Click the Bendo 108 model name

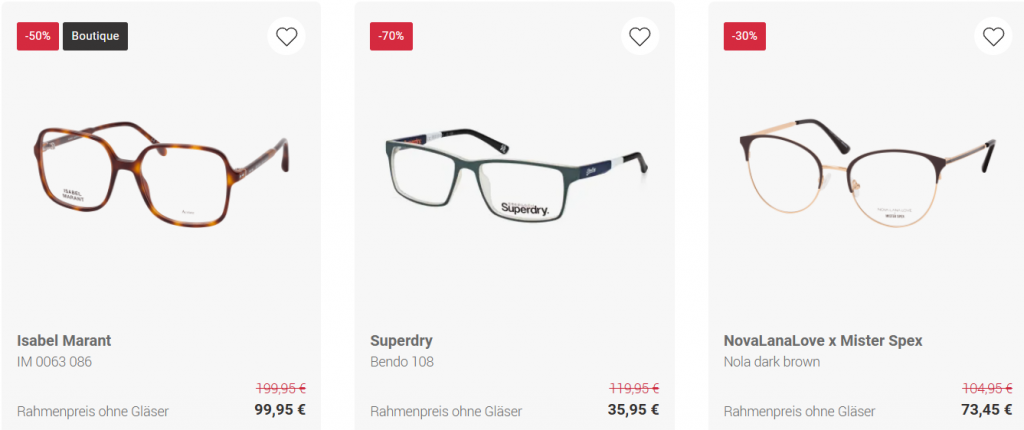[402, 361]
